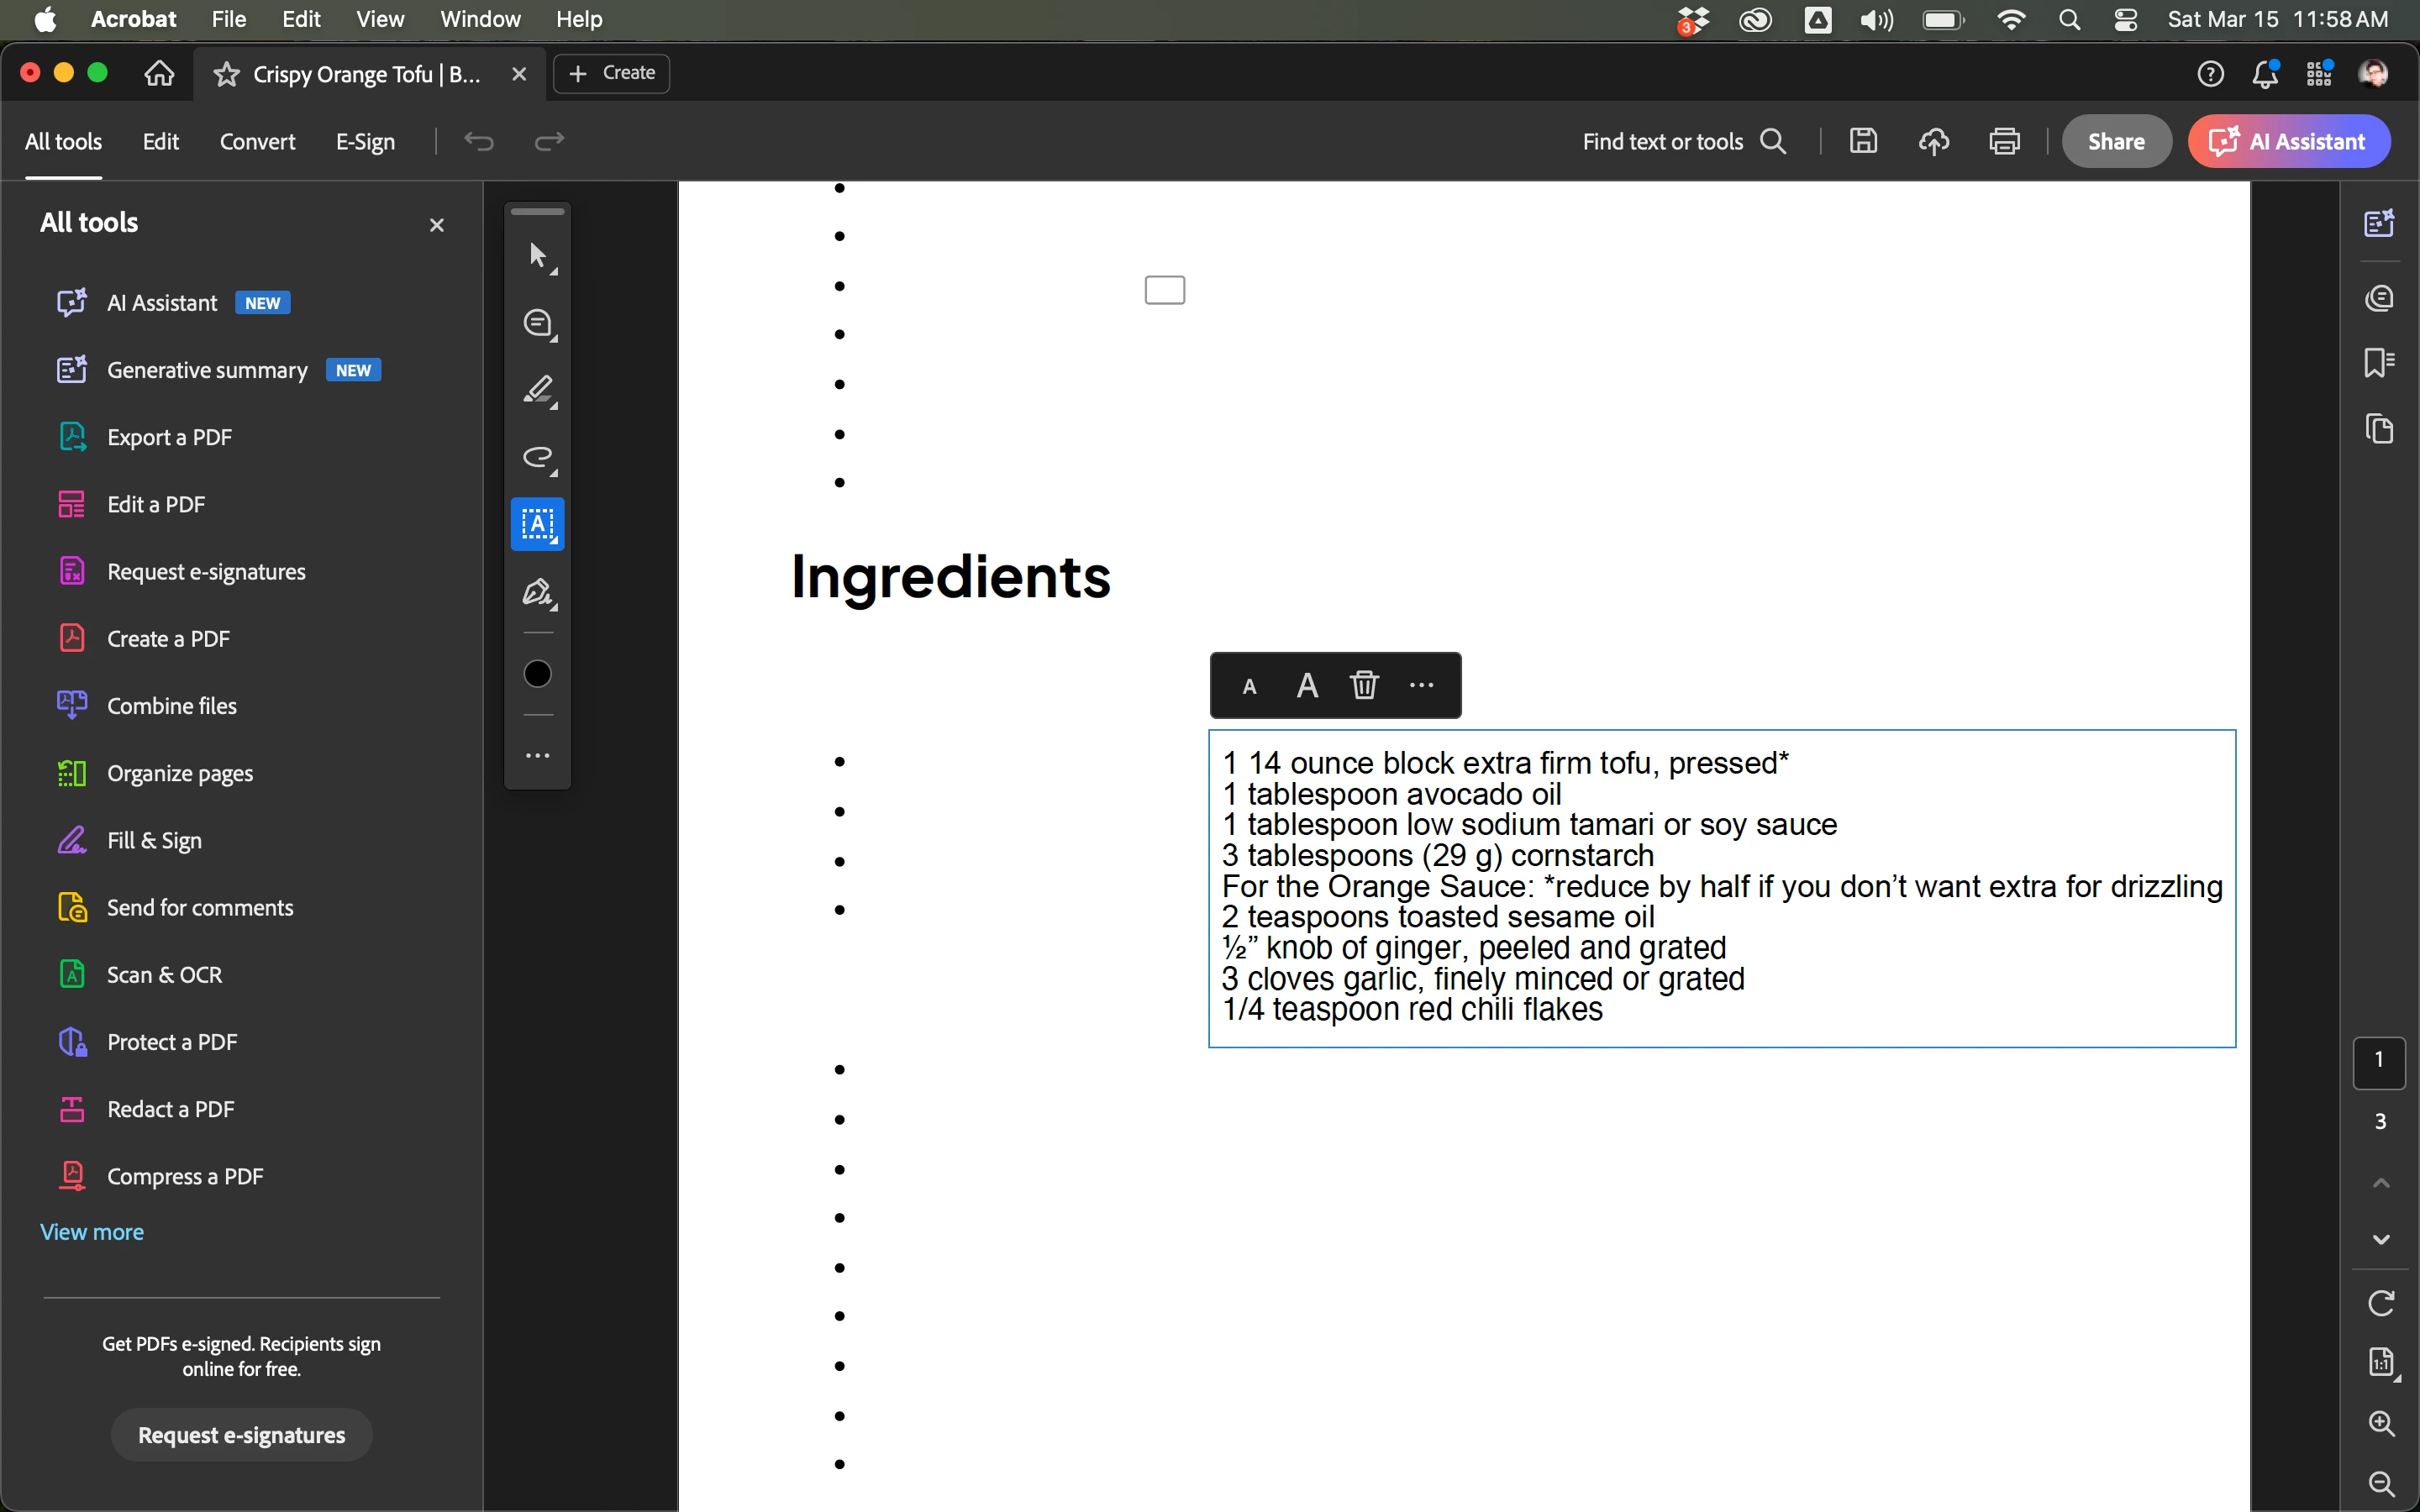
Task: Go to next page chevron
Action: (2381, 1239)
